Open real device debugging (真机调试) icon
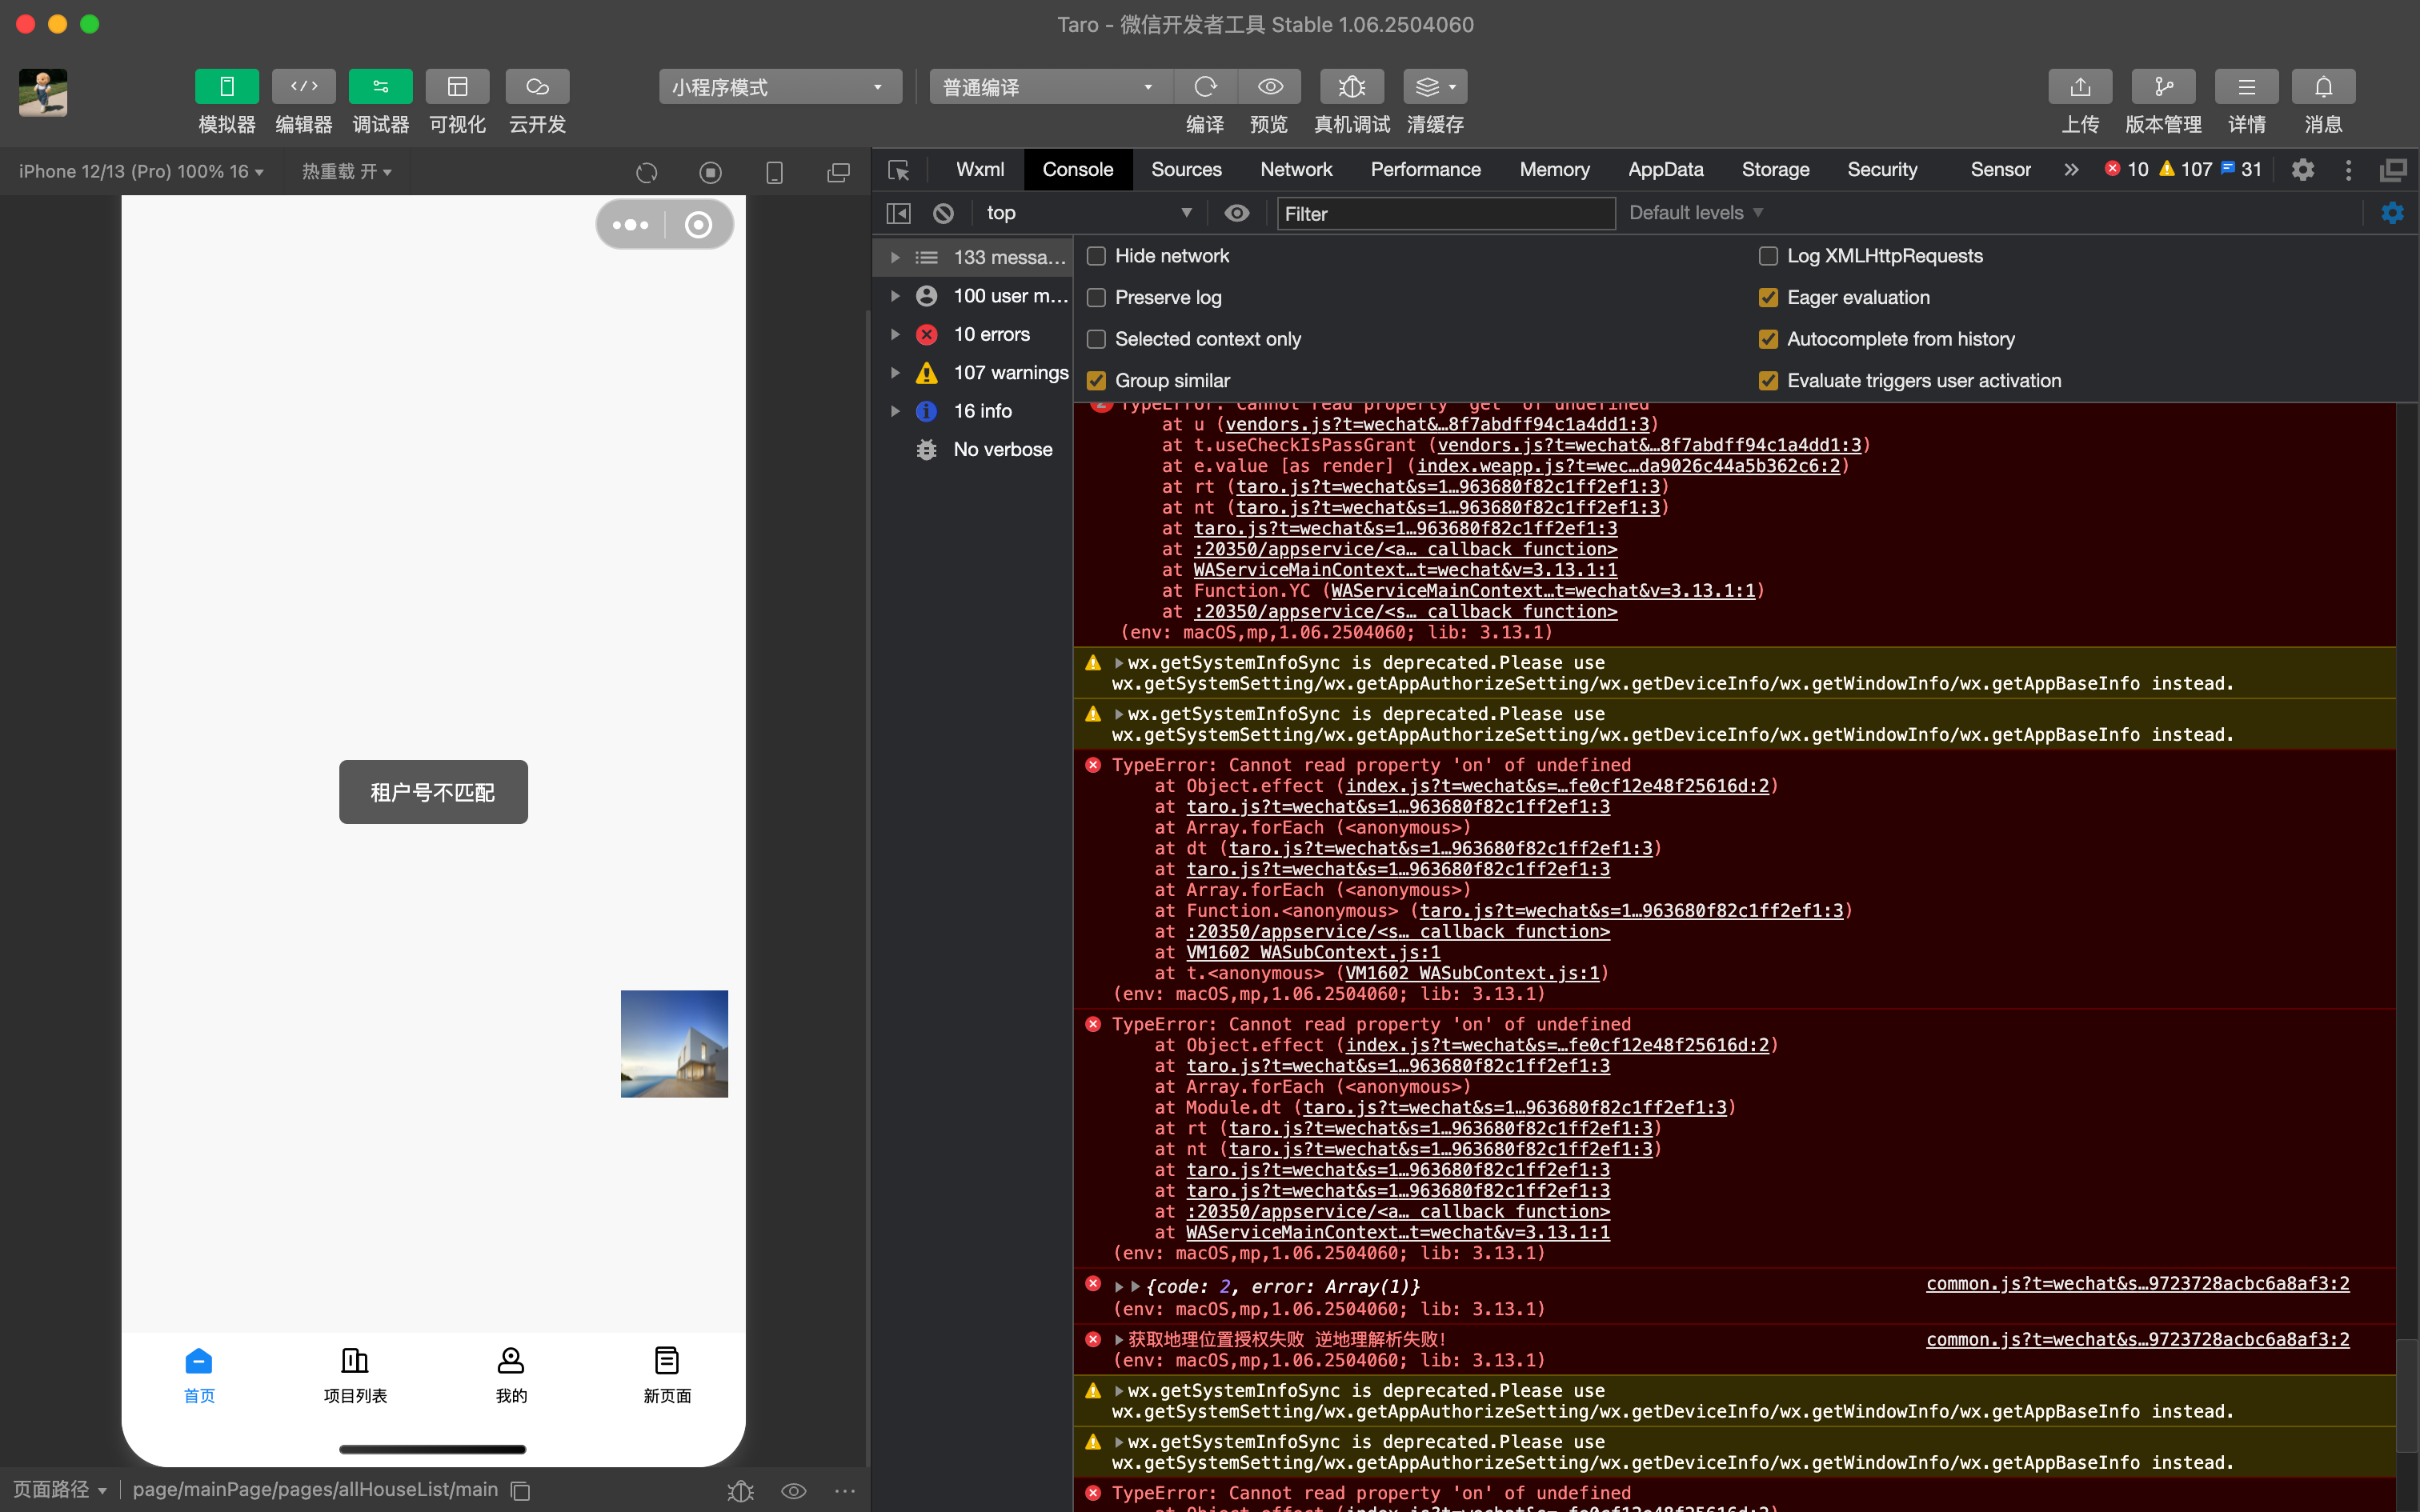The image size is (2420, 1512). tap(1351, 87)
